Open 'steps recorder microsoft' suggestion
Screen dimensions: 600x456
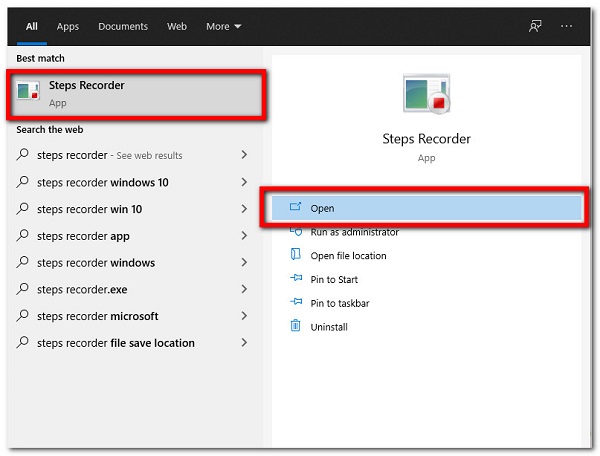132,316
